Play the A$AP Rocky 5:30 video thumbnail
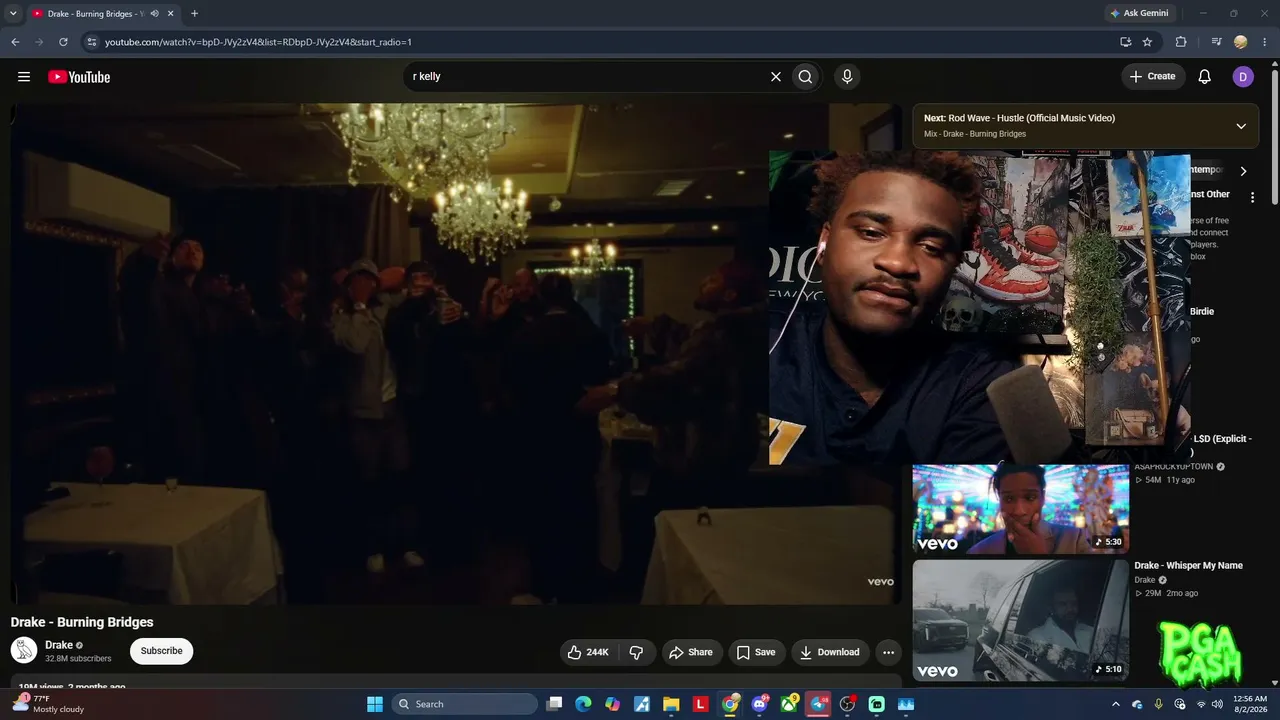Image resolution: width=1280 pixels, height=720 pixels. [1020, 509]
